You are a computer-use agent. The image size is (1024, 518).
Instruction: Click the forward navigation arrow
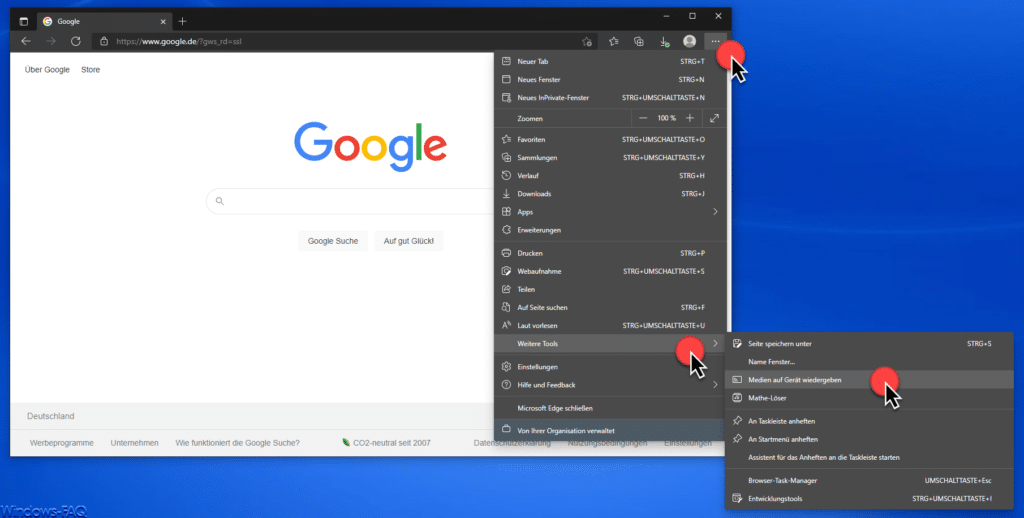click(x=51, y=41)
